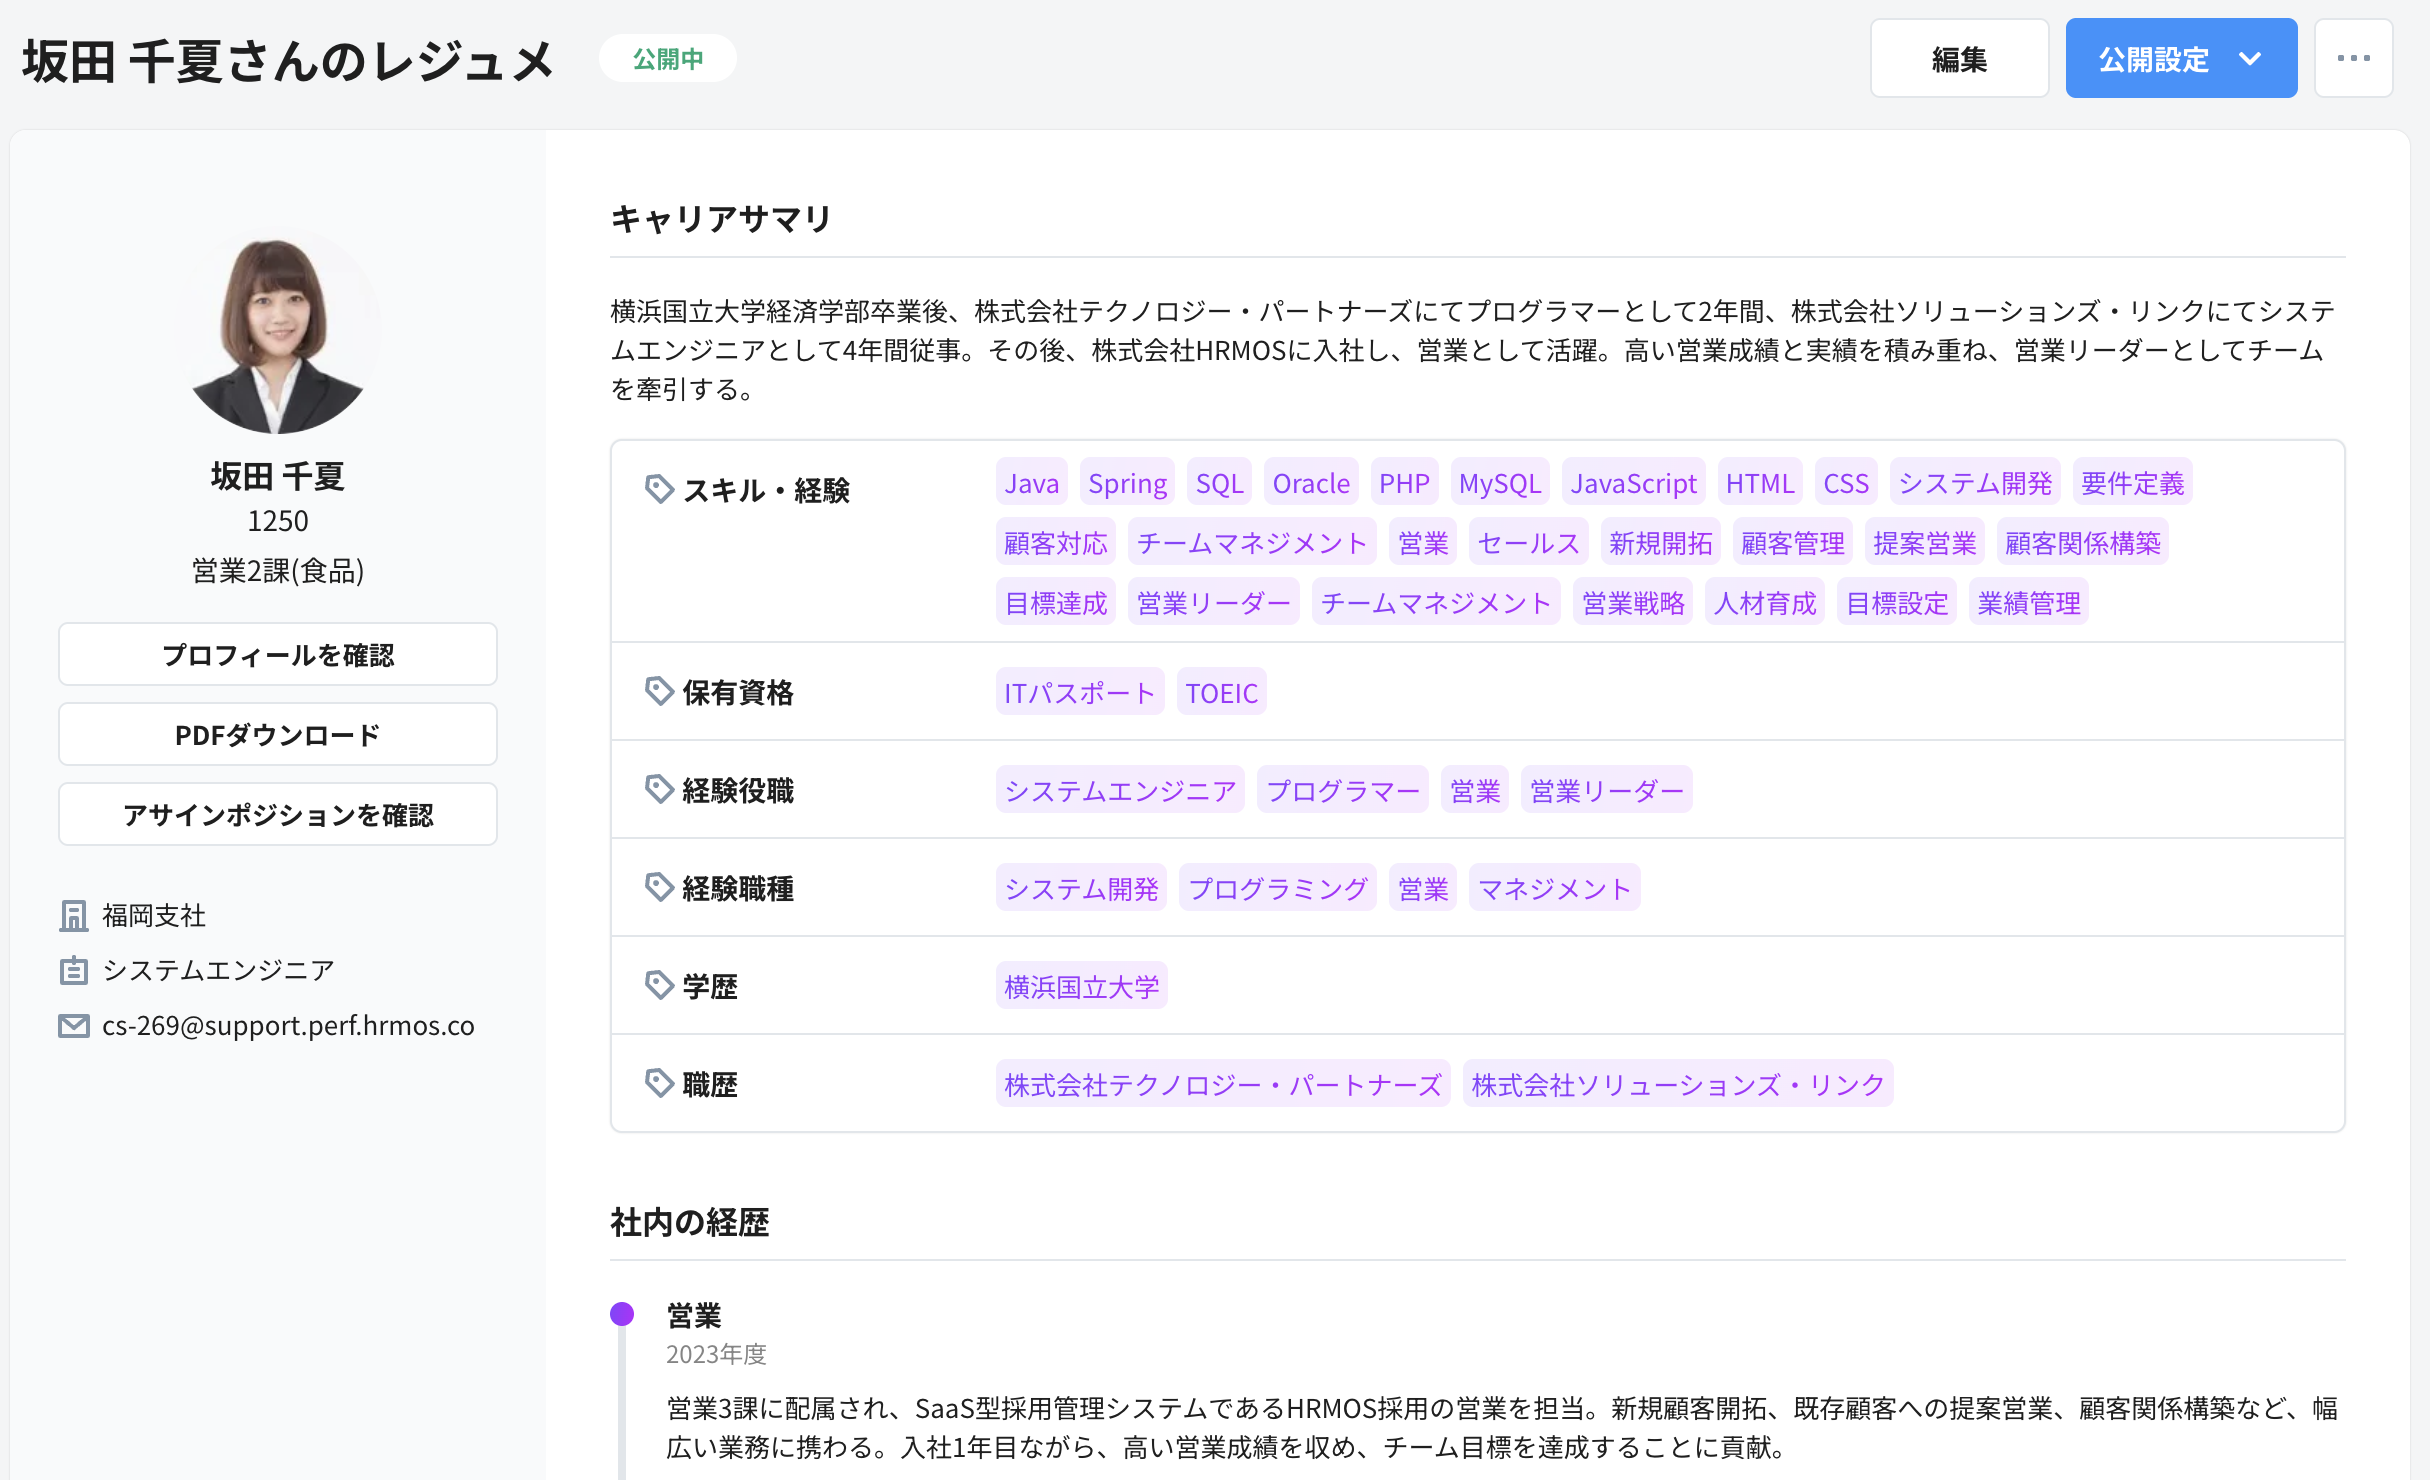Click the MySQL skill tag
Viewport: 2430px width, 1480px height.
point(1500,483)
